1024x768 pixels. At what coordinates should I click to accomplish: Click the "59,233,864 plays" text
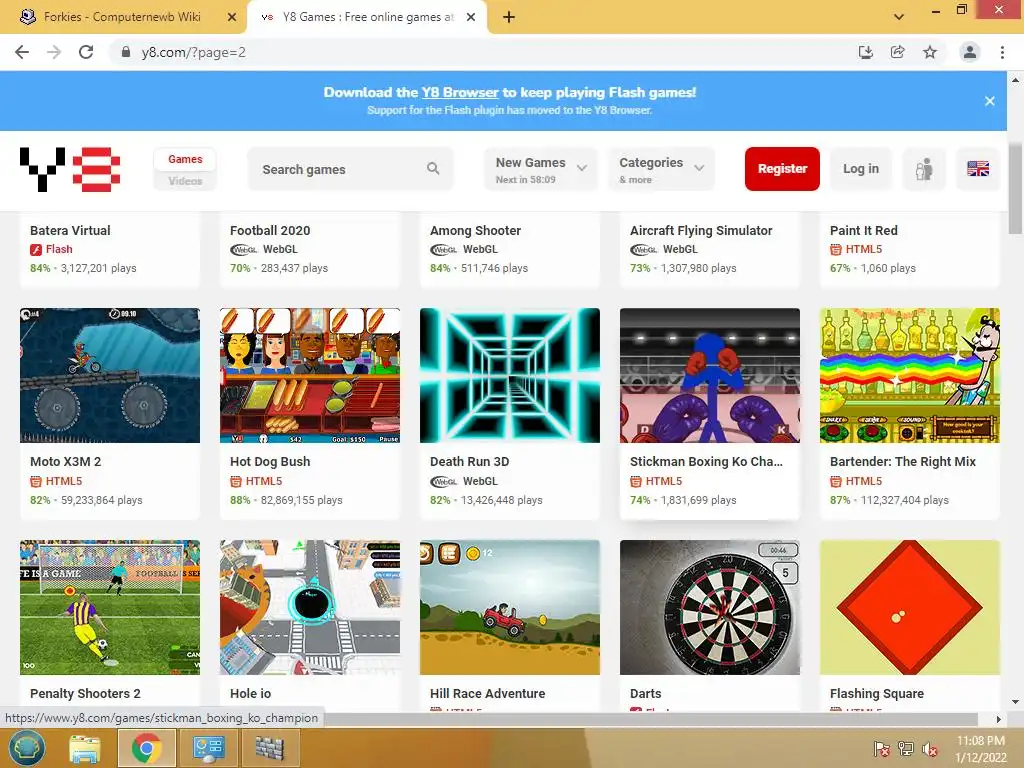point(101,500)
